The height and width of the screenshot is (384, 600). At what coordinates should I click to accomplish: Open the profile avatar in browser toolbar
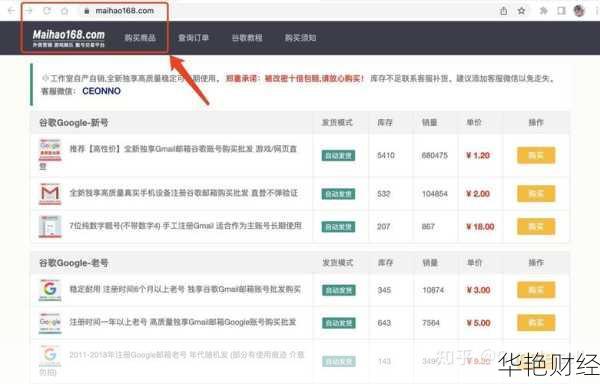coord(579,11)
